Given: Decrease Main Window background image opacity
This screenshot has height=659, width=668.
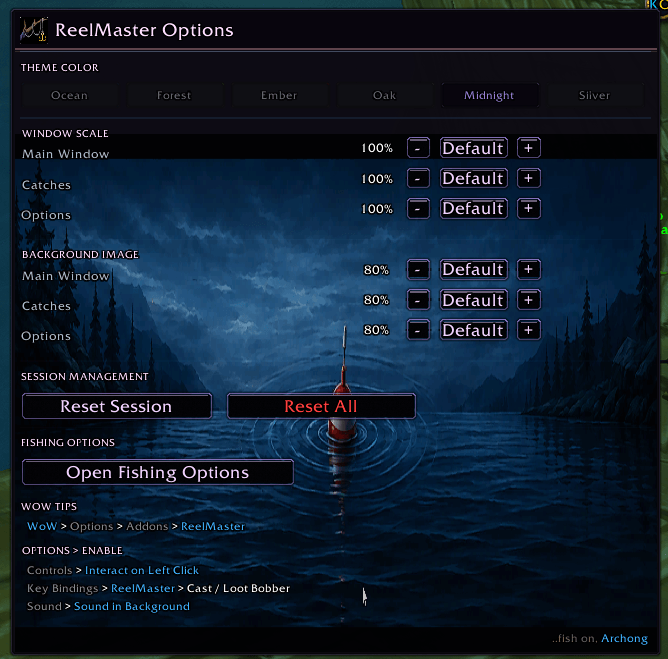Looking at the screenshot, I should (418, 269).
